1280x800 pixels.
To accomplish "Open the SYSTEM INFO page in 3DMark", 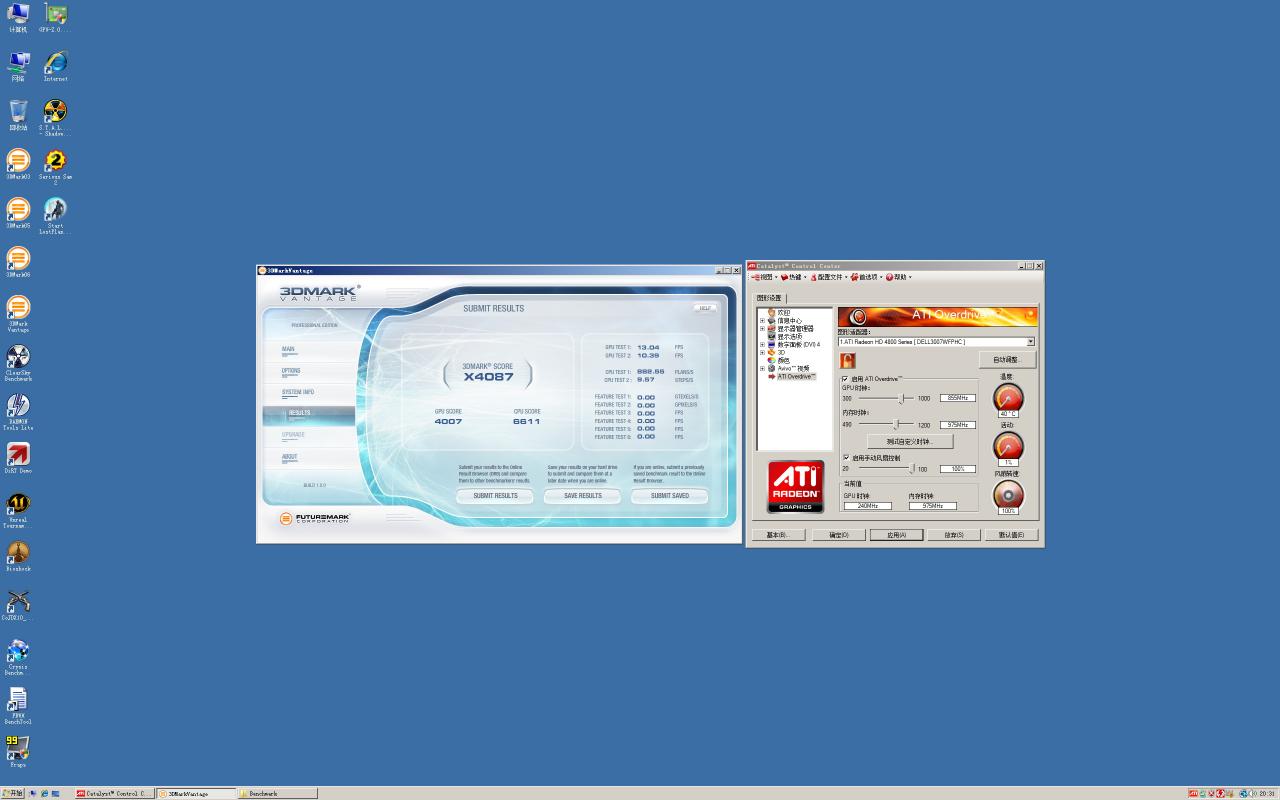I will [298, 392].
